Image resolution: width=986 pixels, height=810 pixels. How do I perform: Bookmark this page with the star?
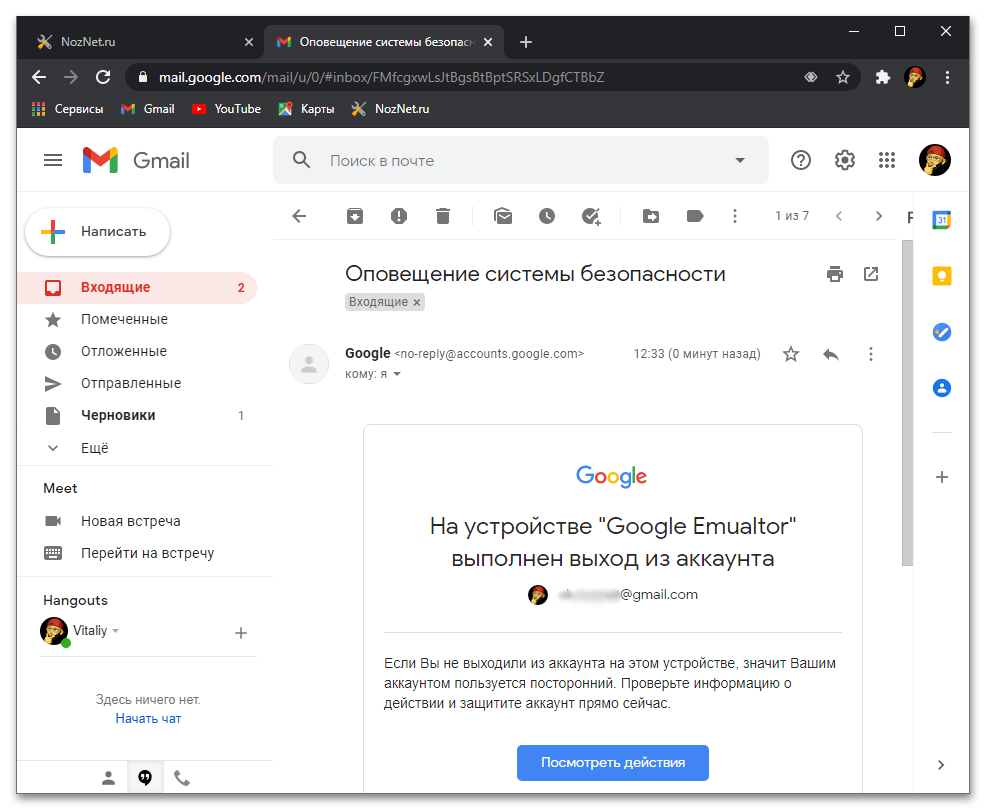[843, 77]
